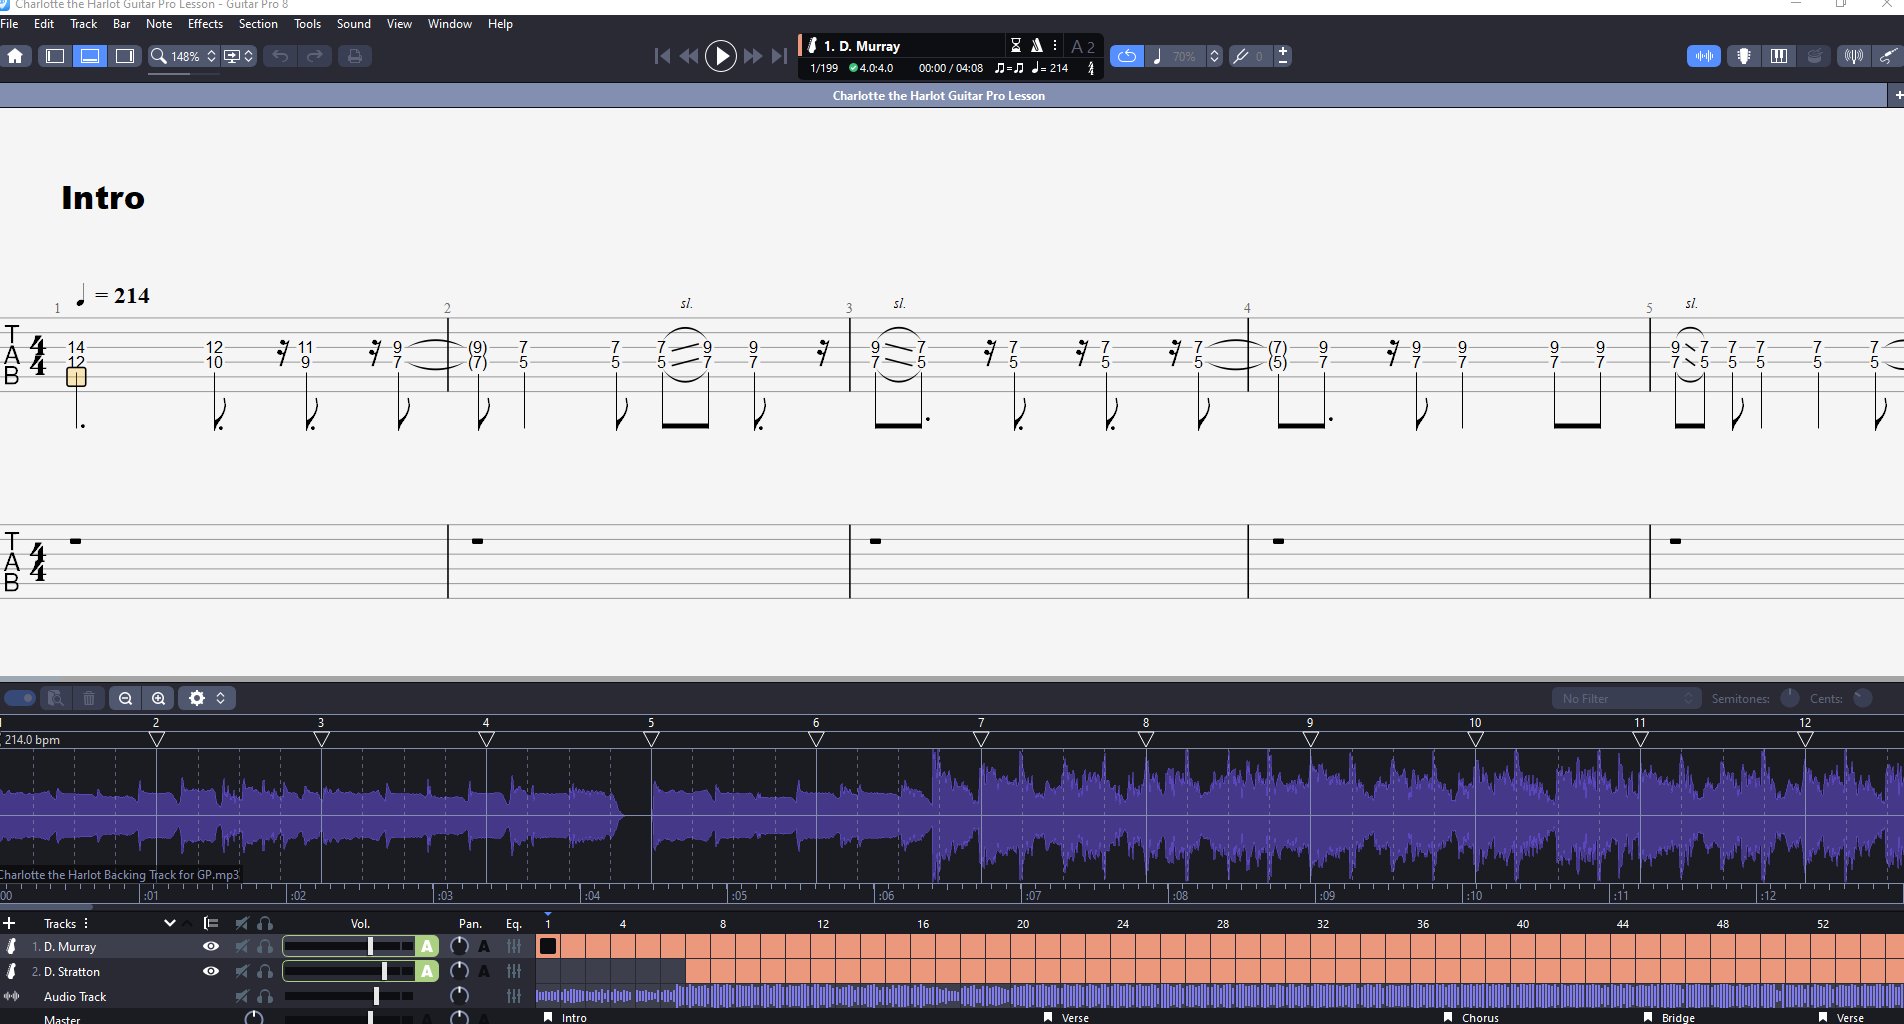Click the 1. D. Murray track name display
1904x1024 pixels.
click(862, 46)
